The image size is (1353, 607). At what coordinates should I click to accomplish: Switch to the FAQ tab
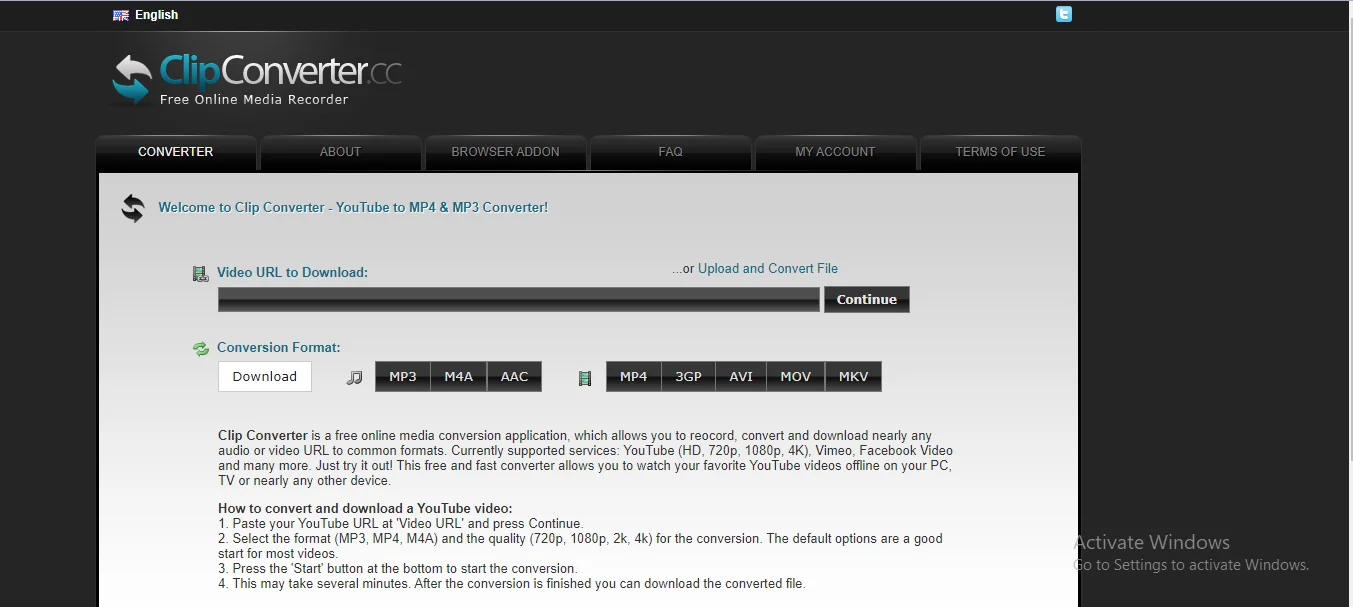click(x=670, y=152)
